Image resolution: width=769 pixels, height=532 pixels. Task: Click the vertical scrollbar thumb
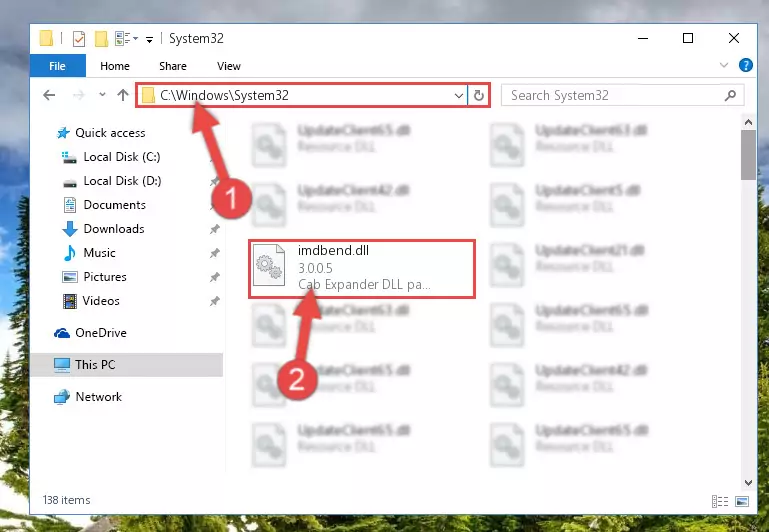[x=748, y=155]
